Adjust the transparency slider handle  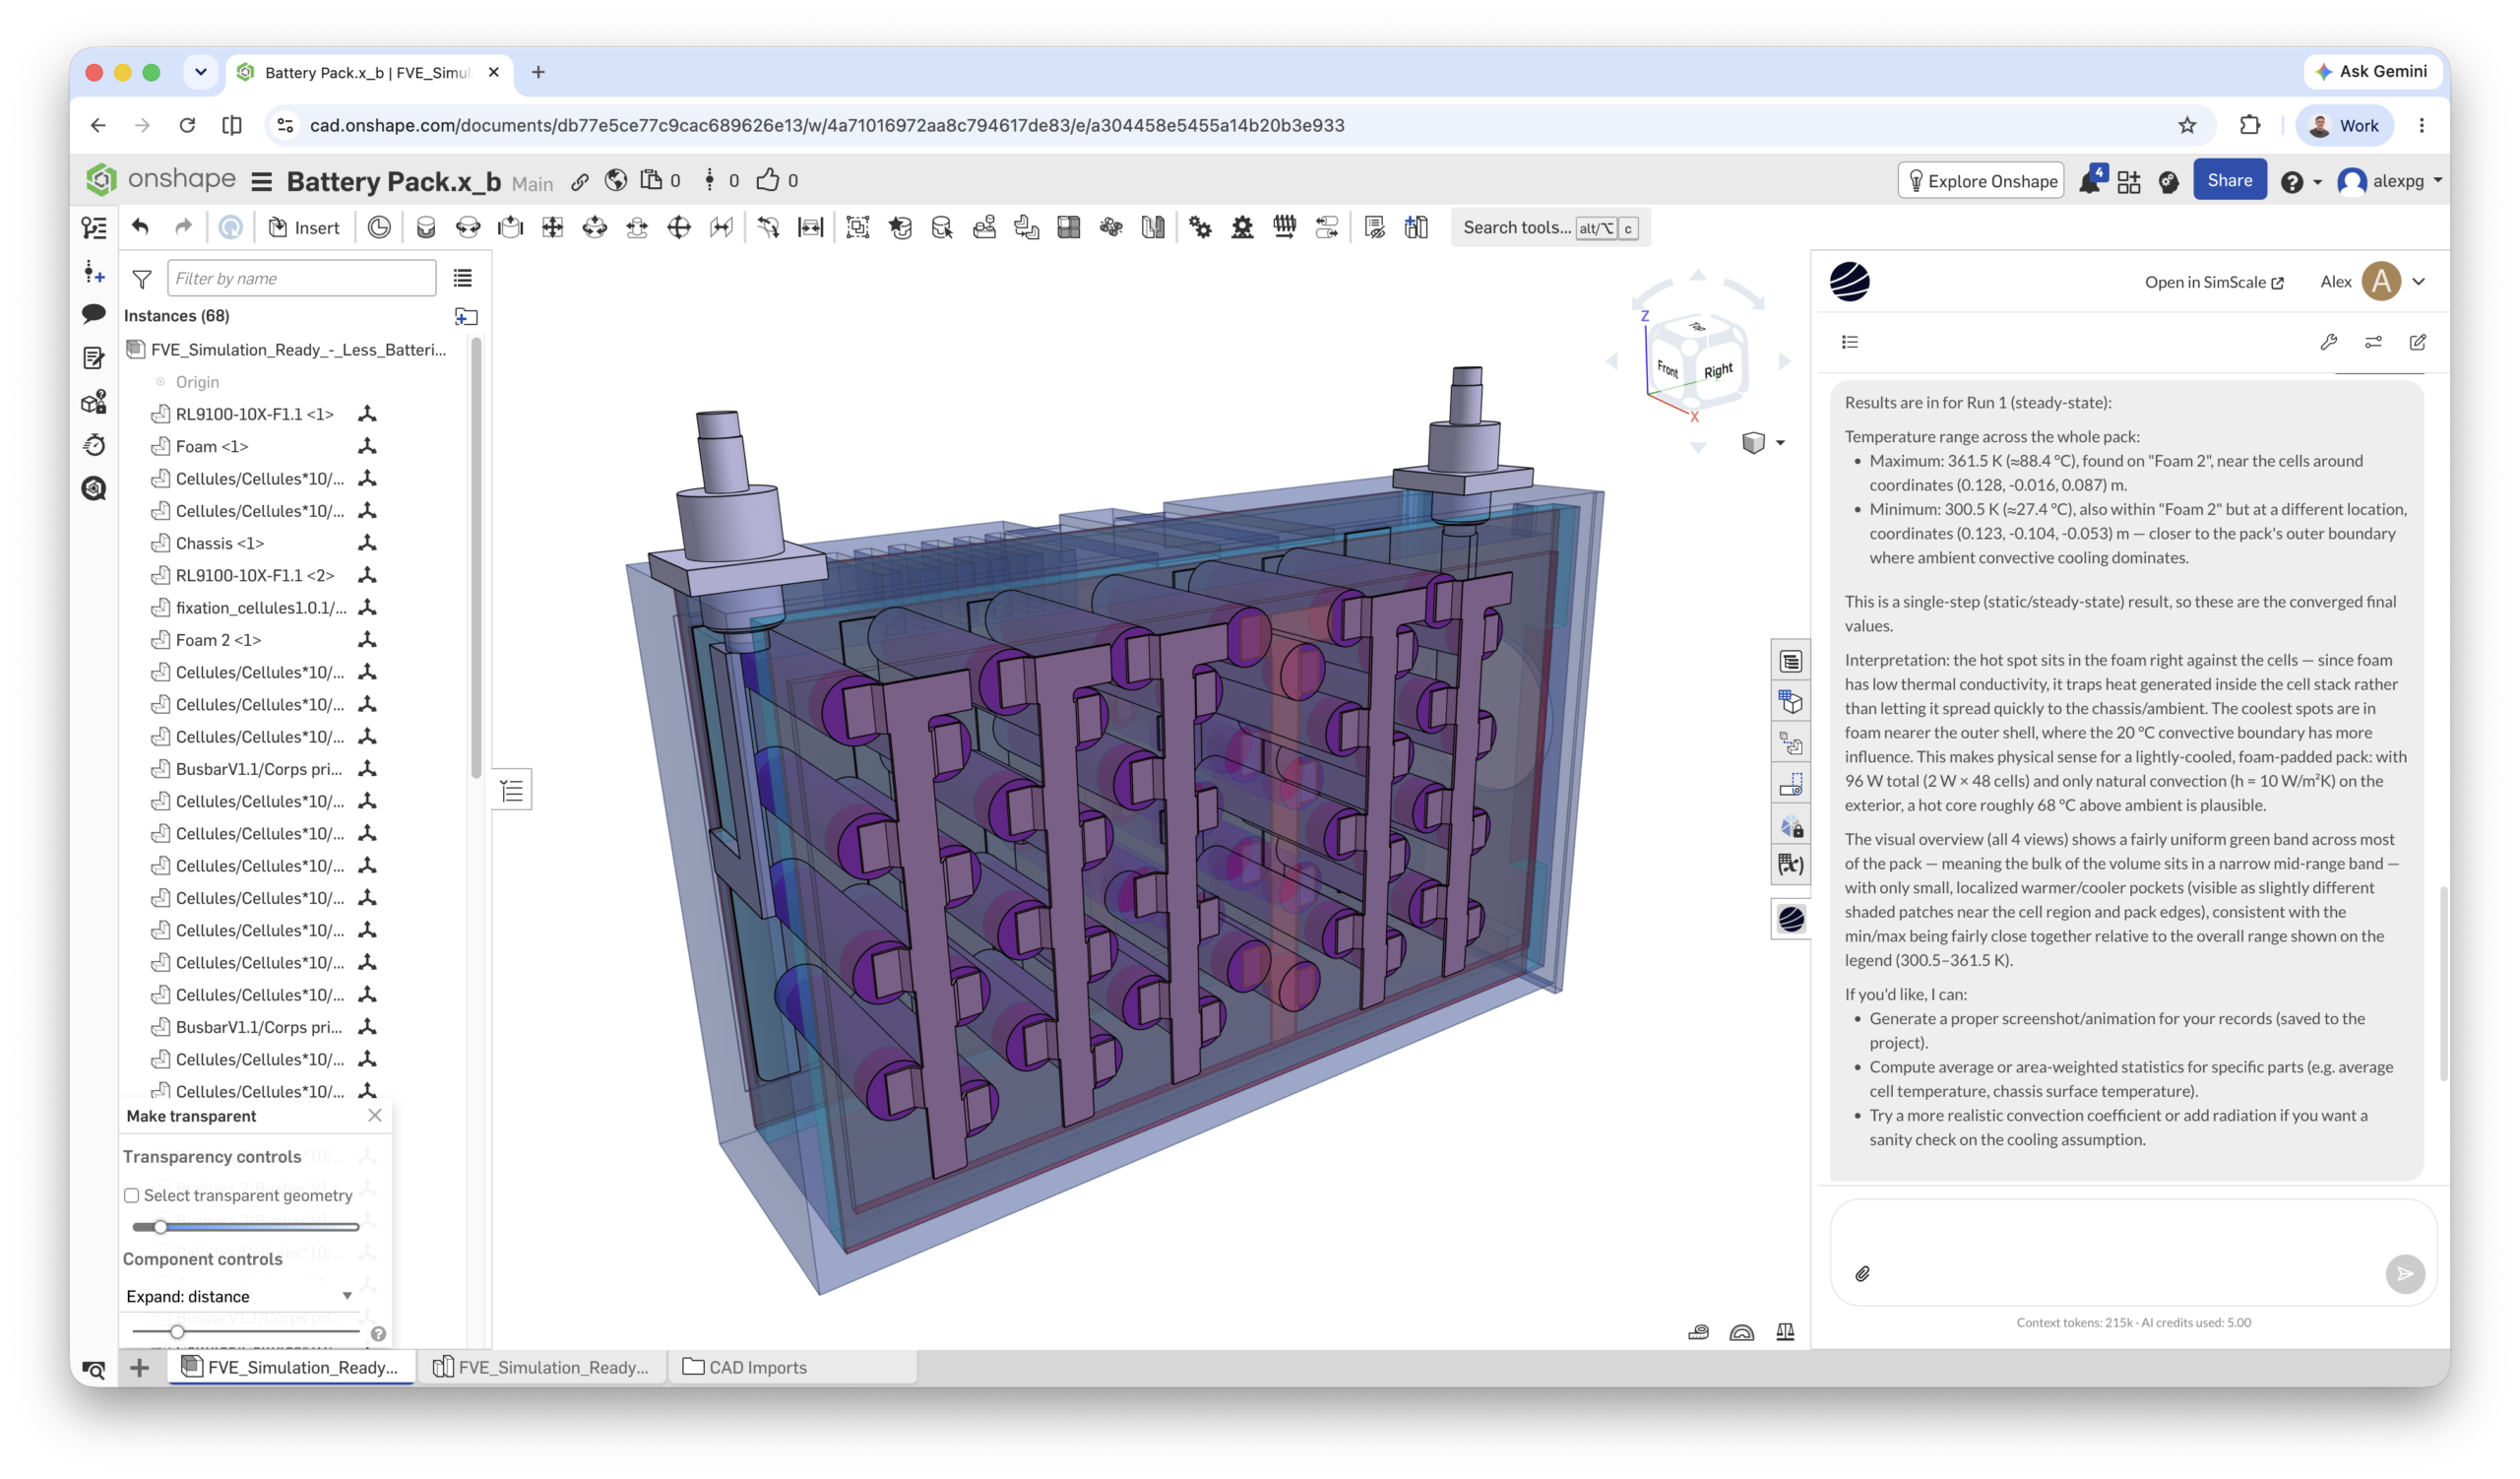pyautogui.click(x=160, y=1227)
